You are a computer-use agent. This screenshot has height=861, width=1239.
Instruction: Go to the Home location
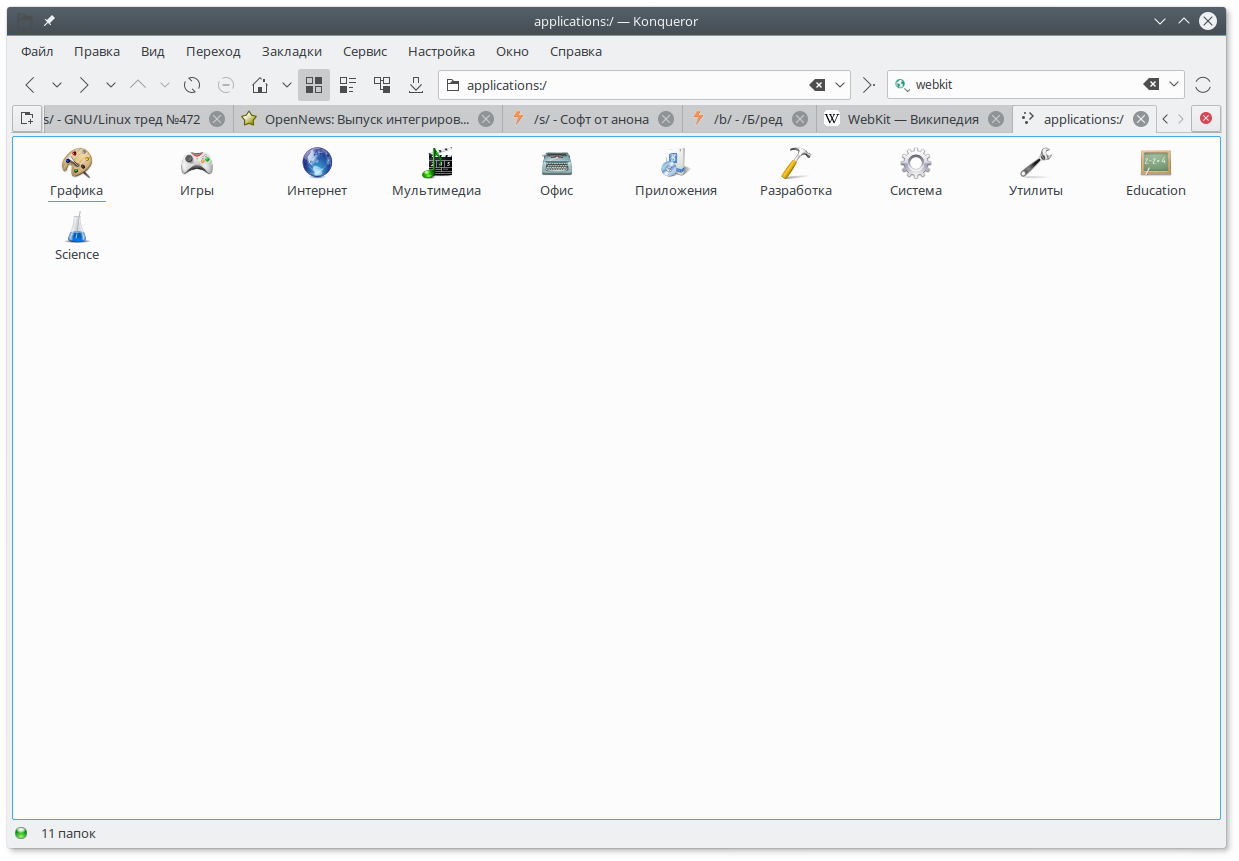260,85
